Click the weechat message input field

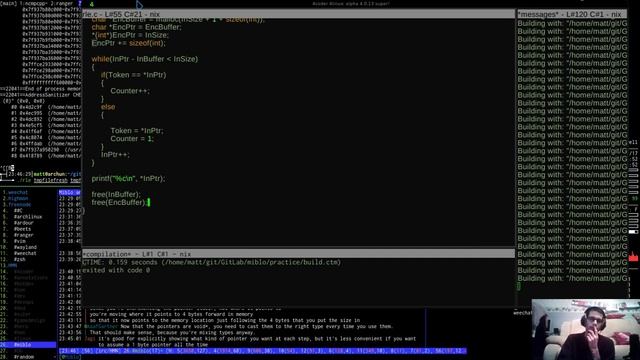coord(261,357)
